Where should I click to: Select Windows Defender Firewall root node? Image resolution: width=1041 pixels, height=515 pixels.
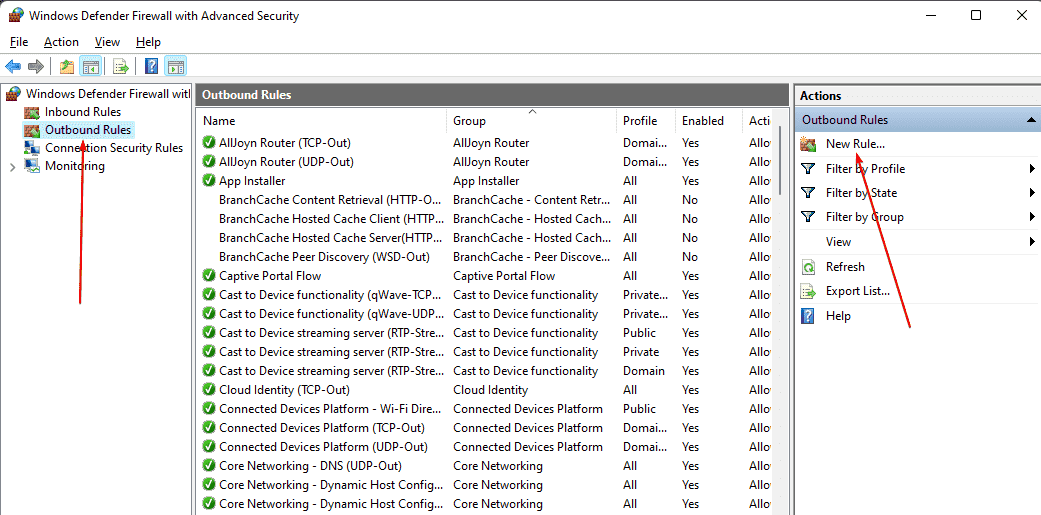click(108, 94)
